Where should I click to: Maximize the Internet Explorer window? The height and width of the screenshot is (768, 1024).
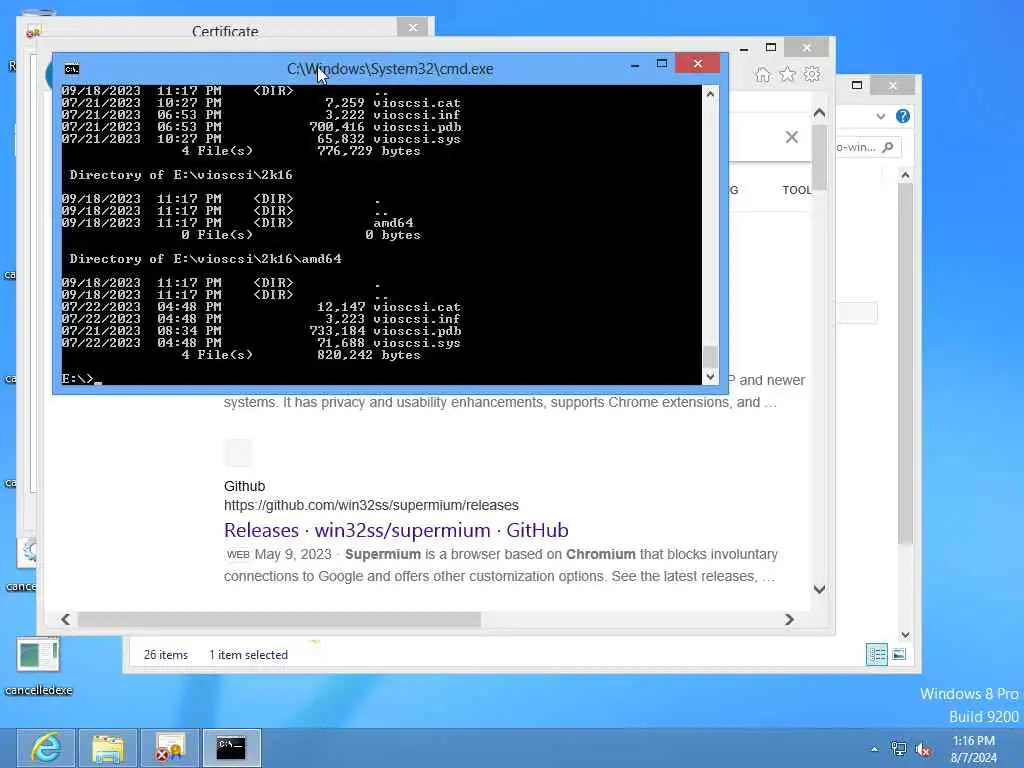[x=771, y=48]
